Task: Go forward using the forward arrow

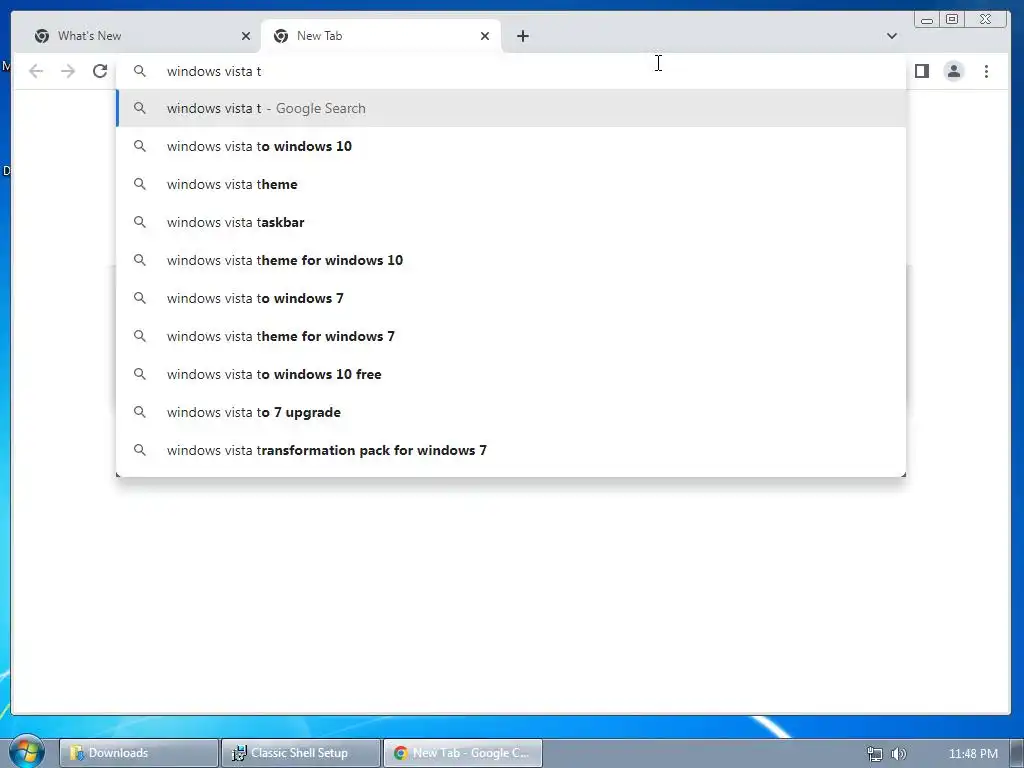Action: [68, 71]
